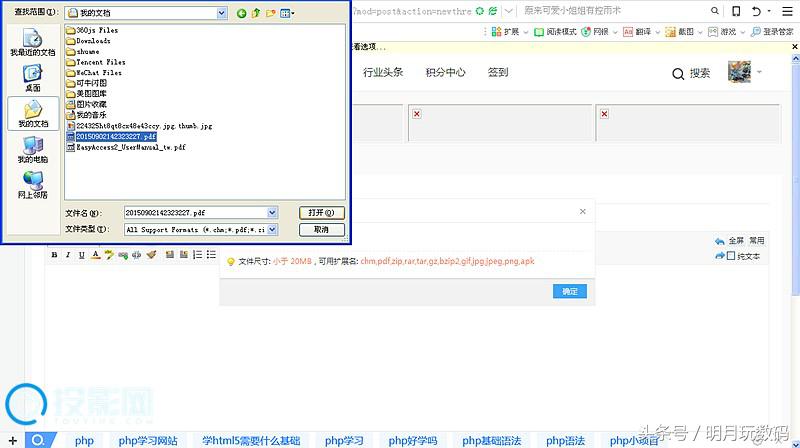
Task: Open the user avatar menu
Action: [x=739, y=72]
